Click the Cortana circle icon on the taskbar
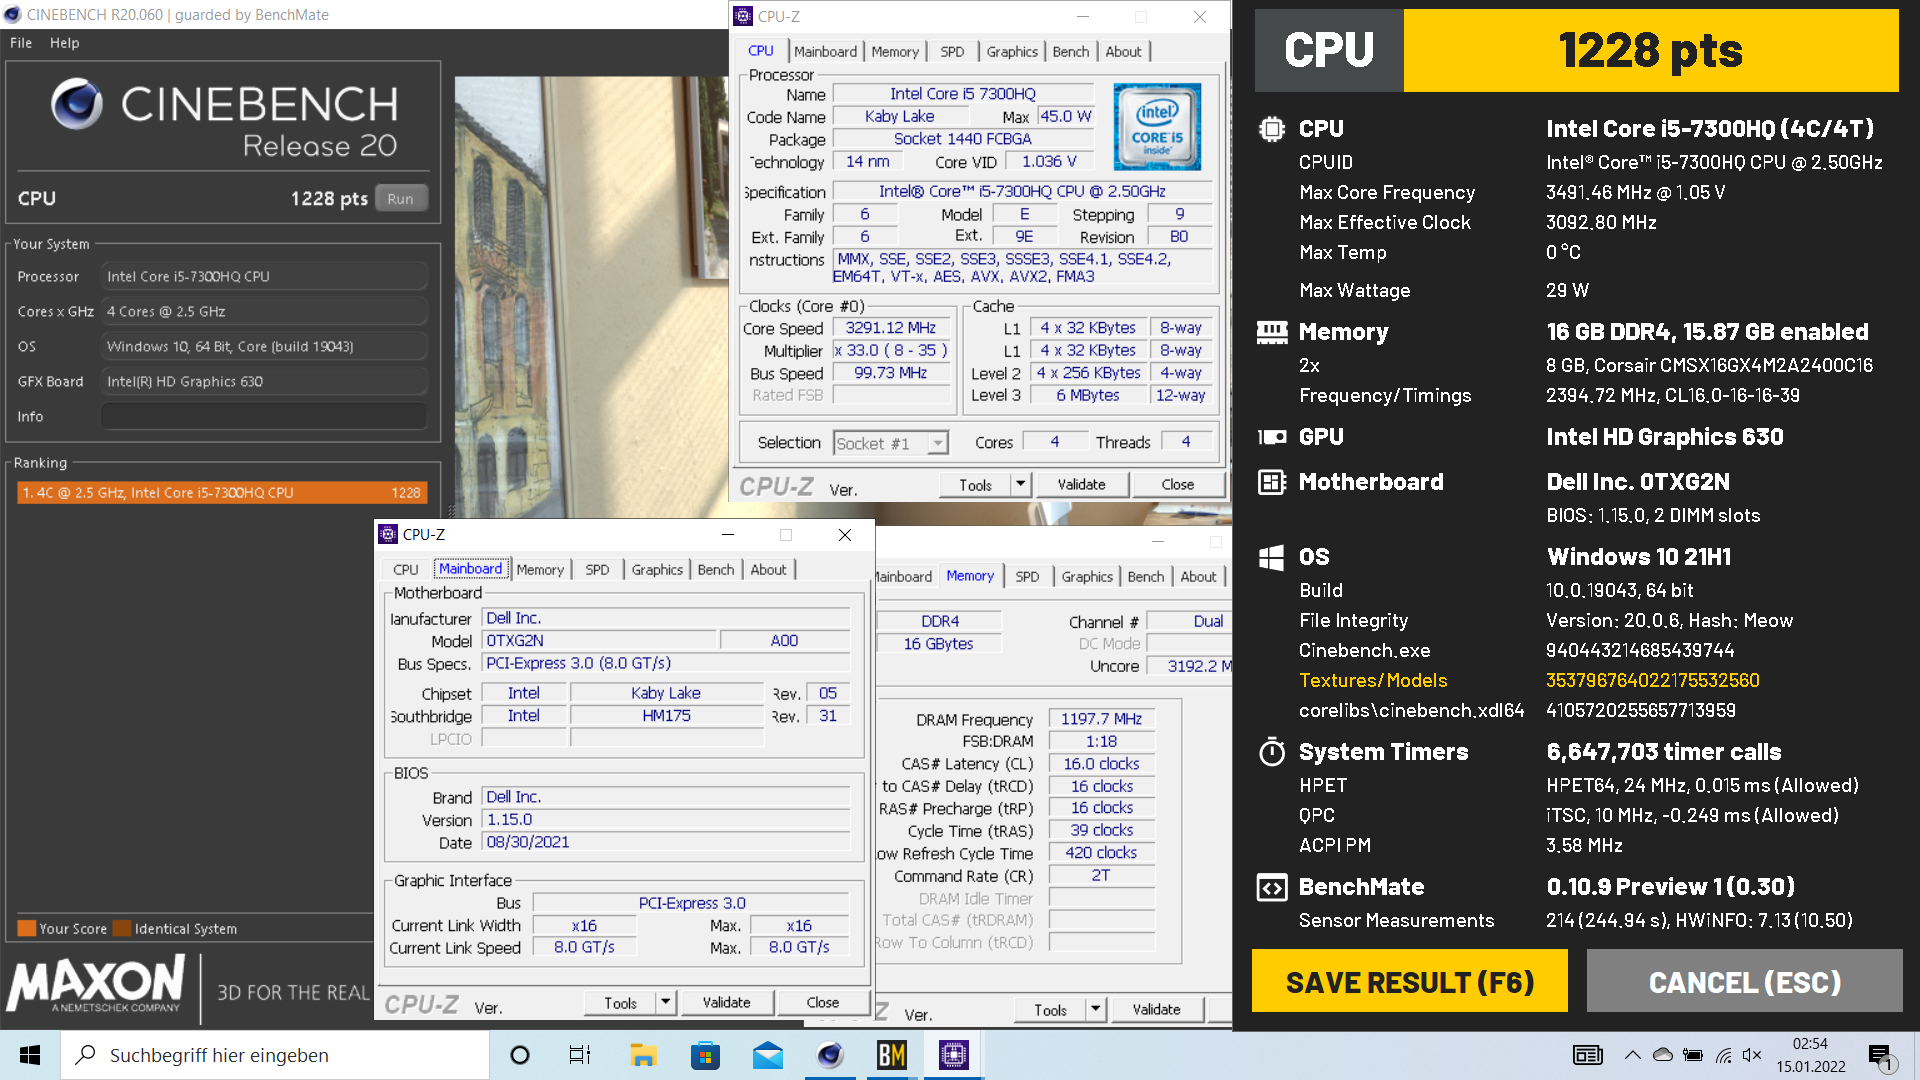The image size is (1920, 1080). (520, 1055)
